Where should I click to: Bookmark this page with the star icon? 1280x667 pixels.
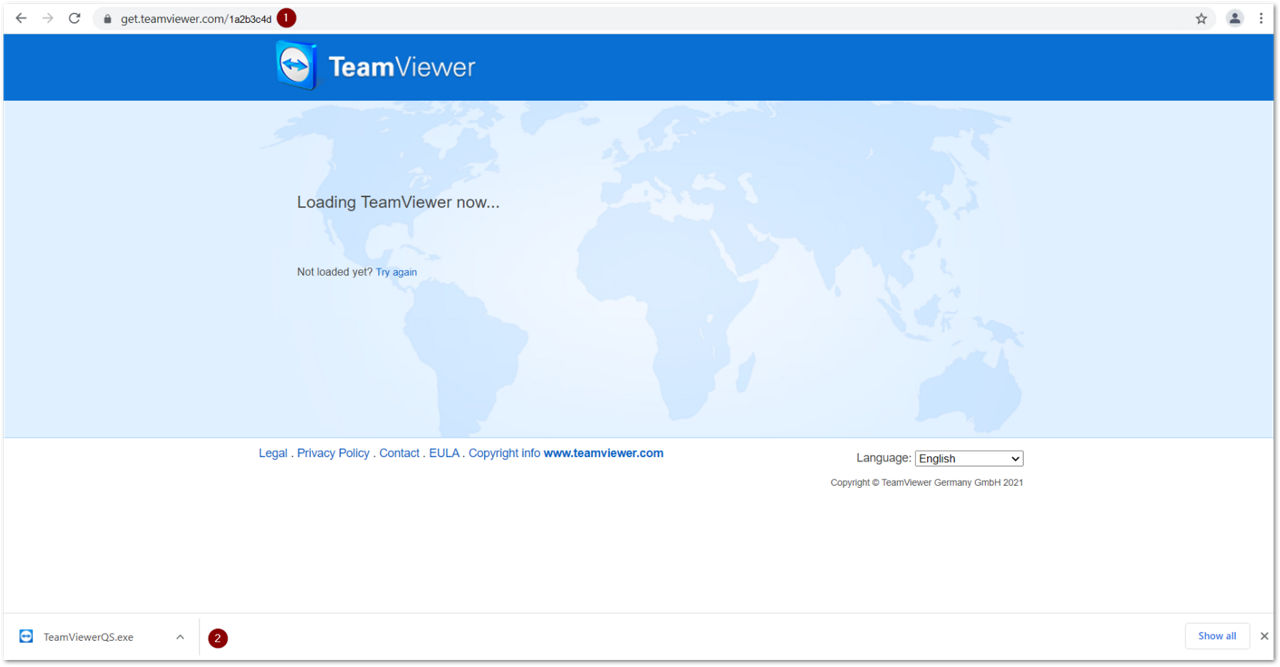coord(1201,18)
